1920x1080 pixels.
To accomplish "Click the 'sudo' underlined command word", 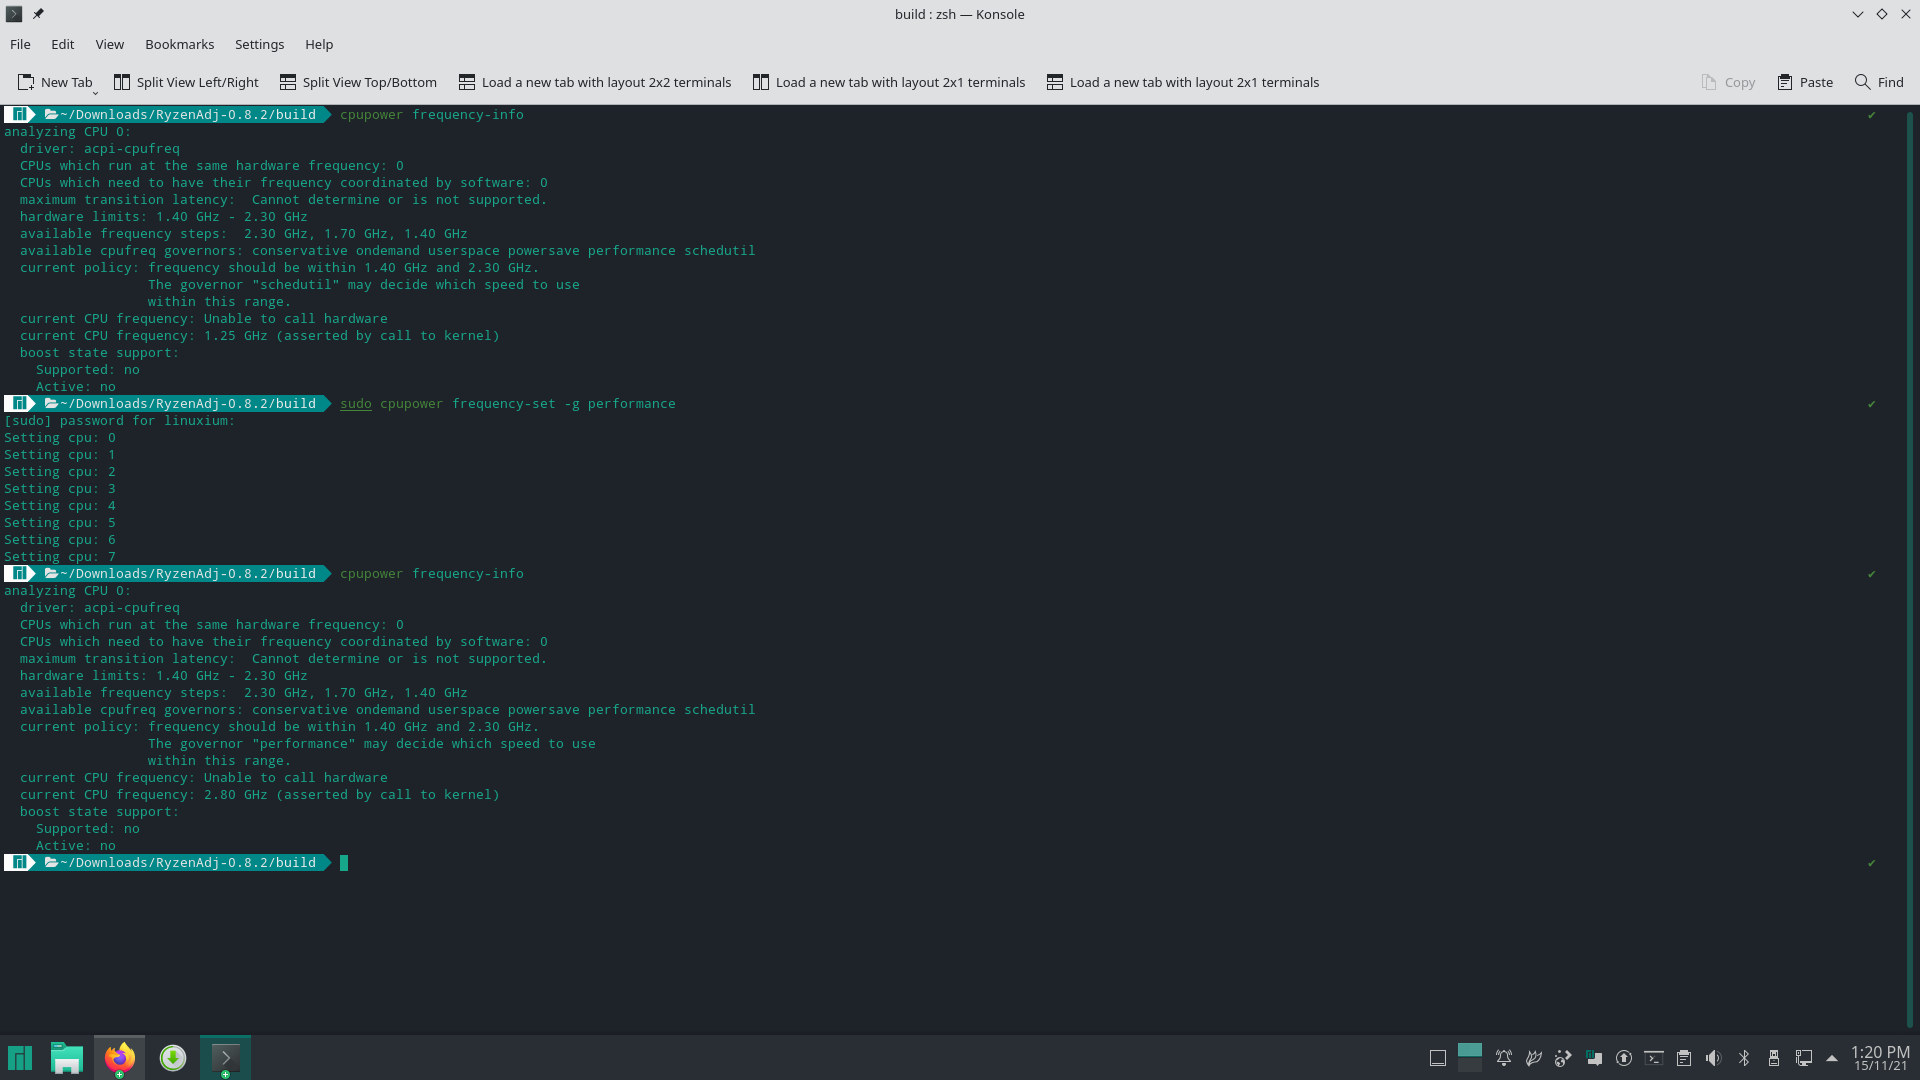I will (x=355, y=403).
